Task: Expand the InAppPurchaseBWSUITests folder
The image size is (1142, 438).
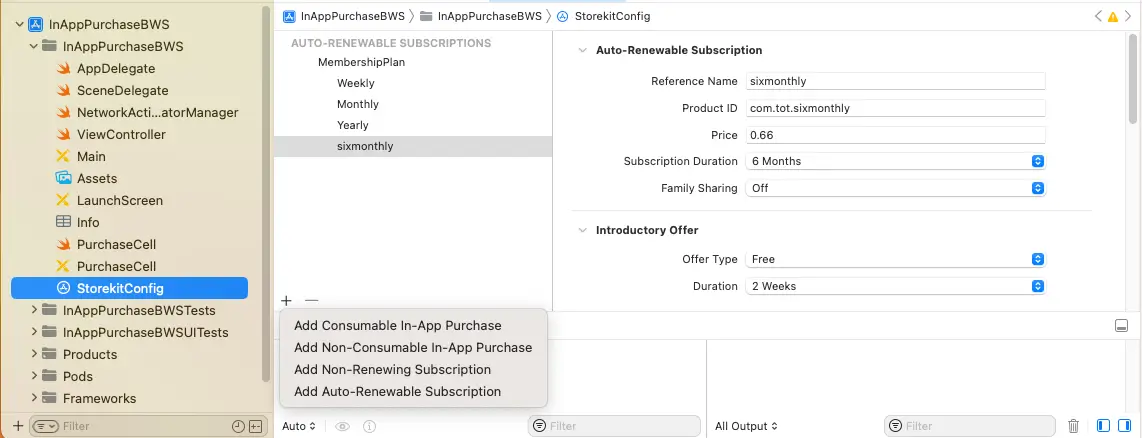Action: (x=34, y=332)
